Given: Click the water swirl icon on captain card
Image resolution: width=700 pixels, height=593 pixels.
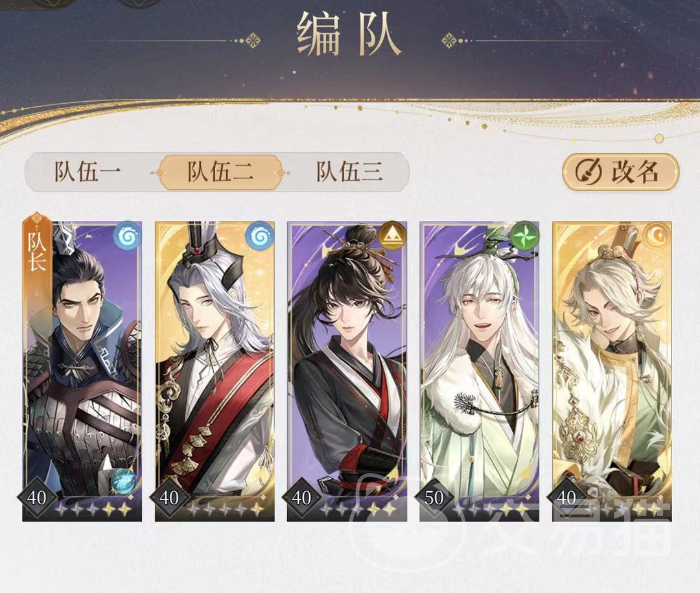Looking at the screenshot, I should coord(127,235).
